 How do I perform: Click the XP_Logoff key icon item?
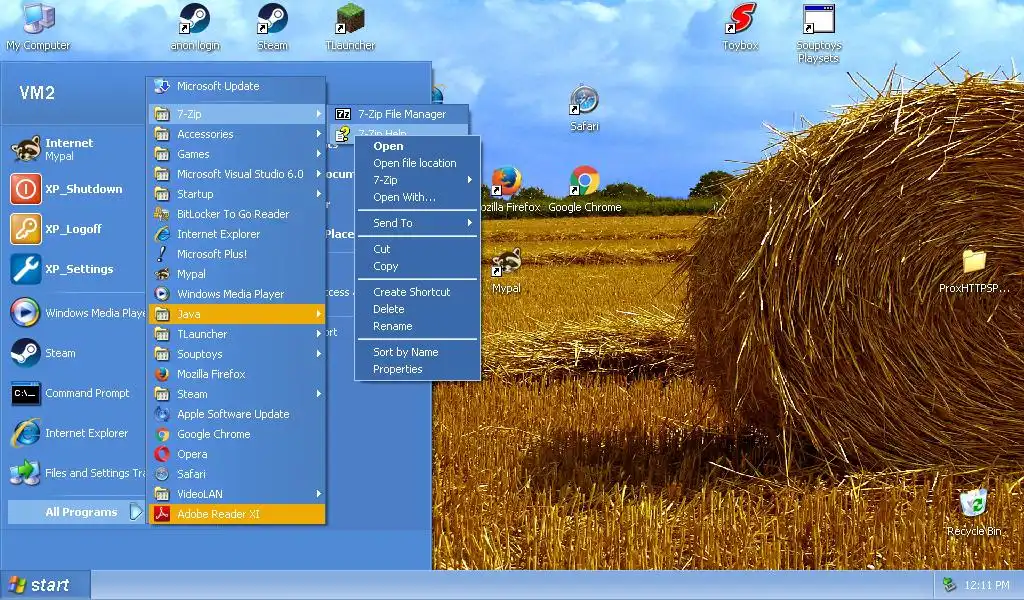[73, 229]
